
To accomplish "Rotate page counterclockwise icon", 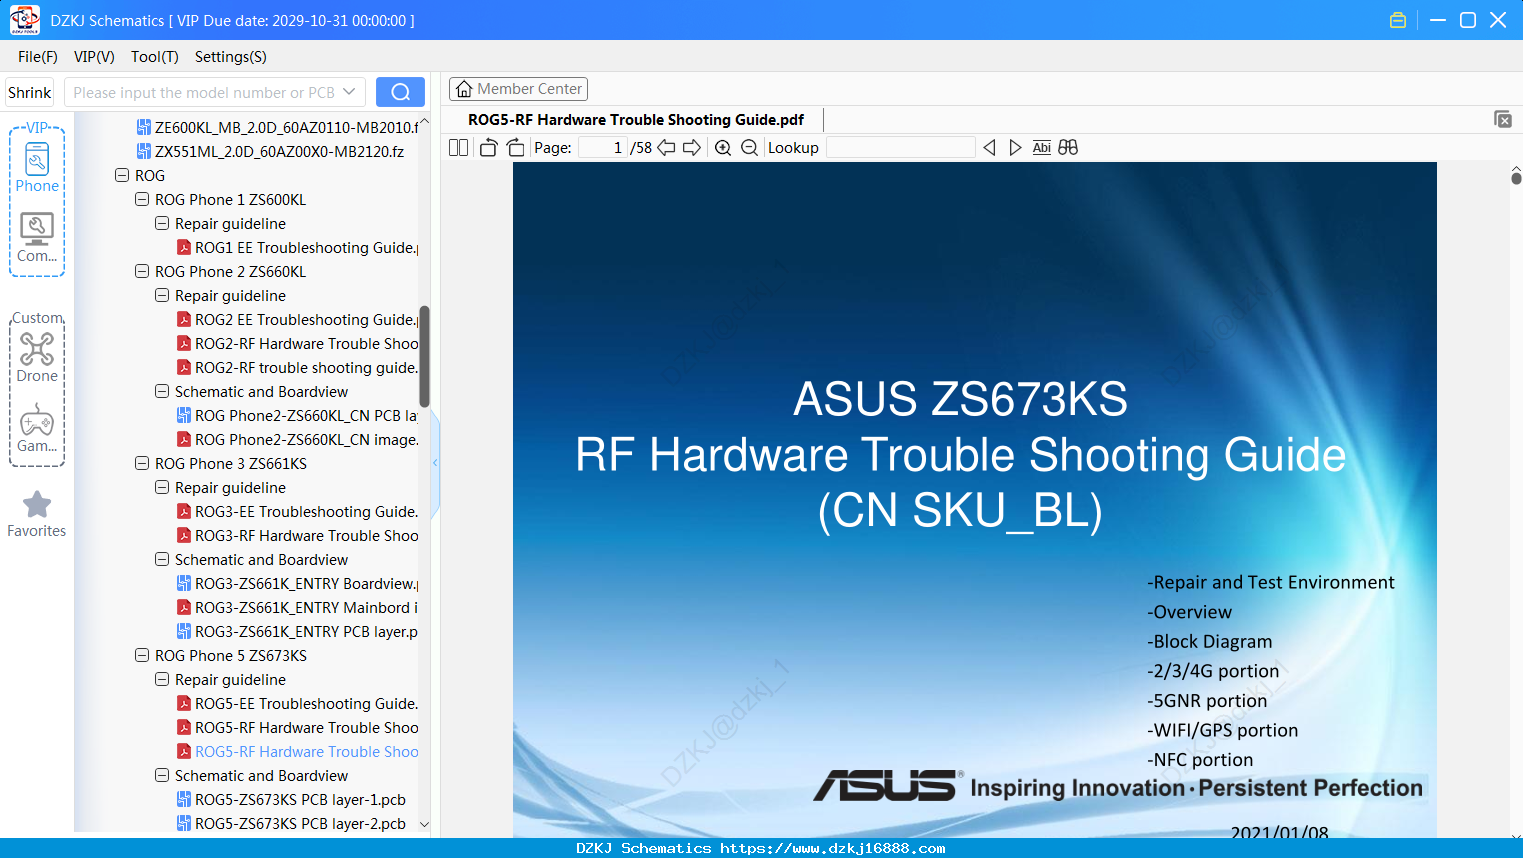I will point(489,148).
